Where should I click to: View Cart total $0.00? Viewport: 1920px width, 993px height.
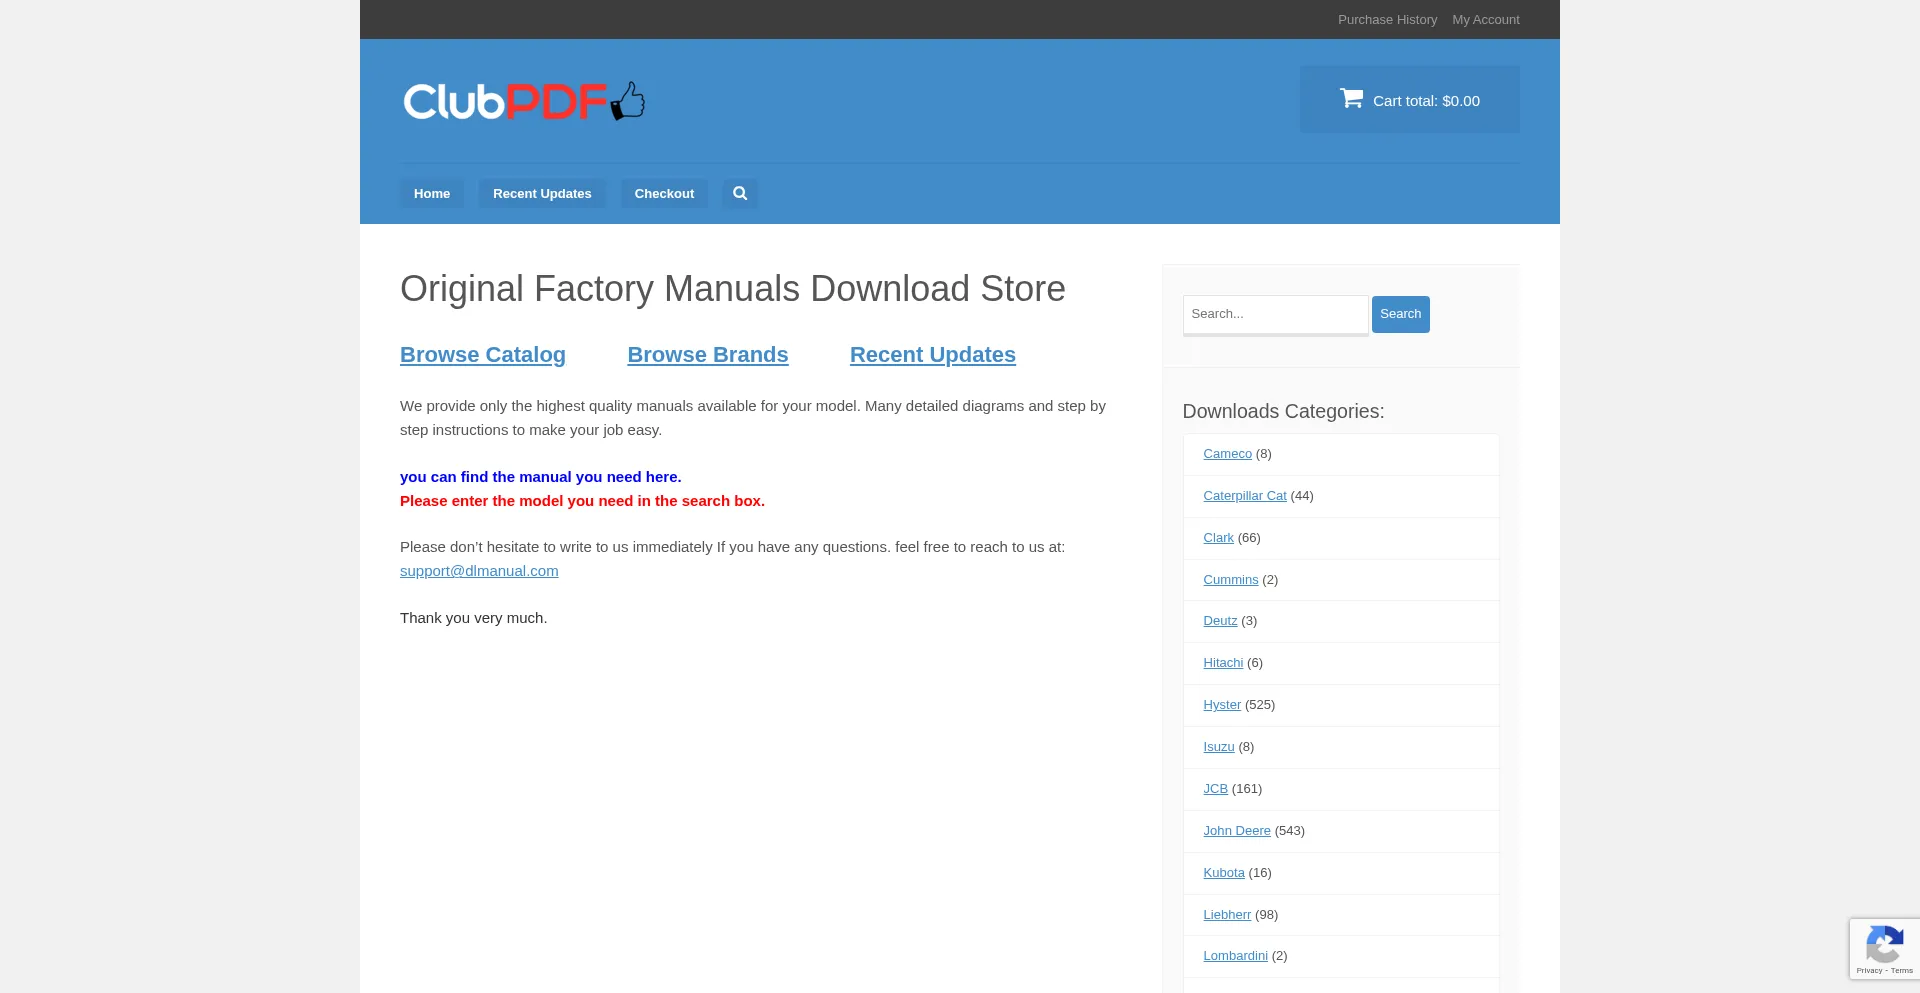point(1410,99)
